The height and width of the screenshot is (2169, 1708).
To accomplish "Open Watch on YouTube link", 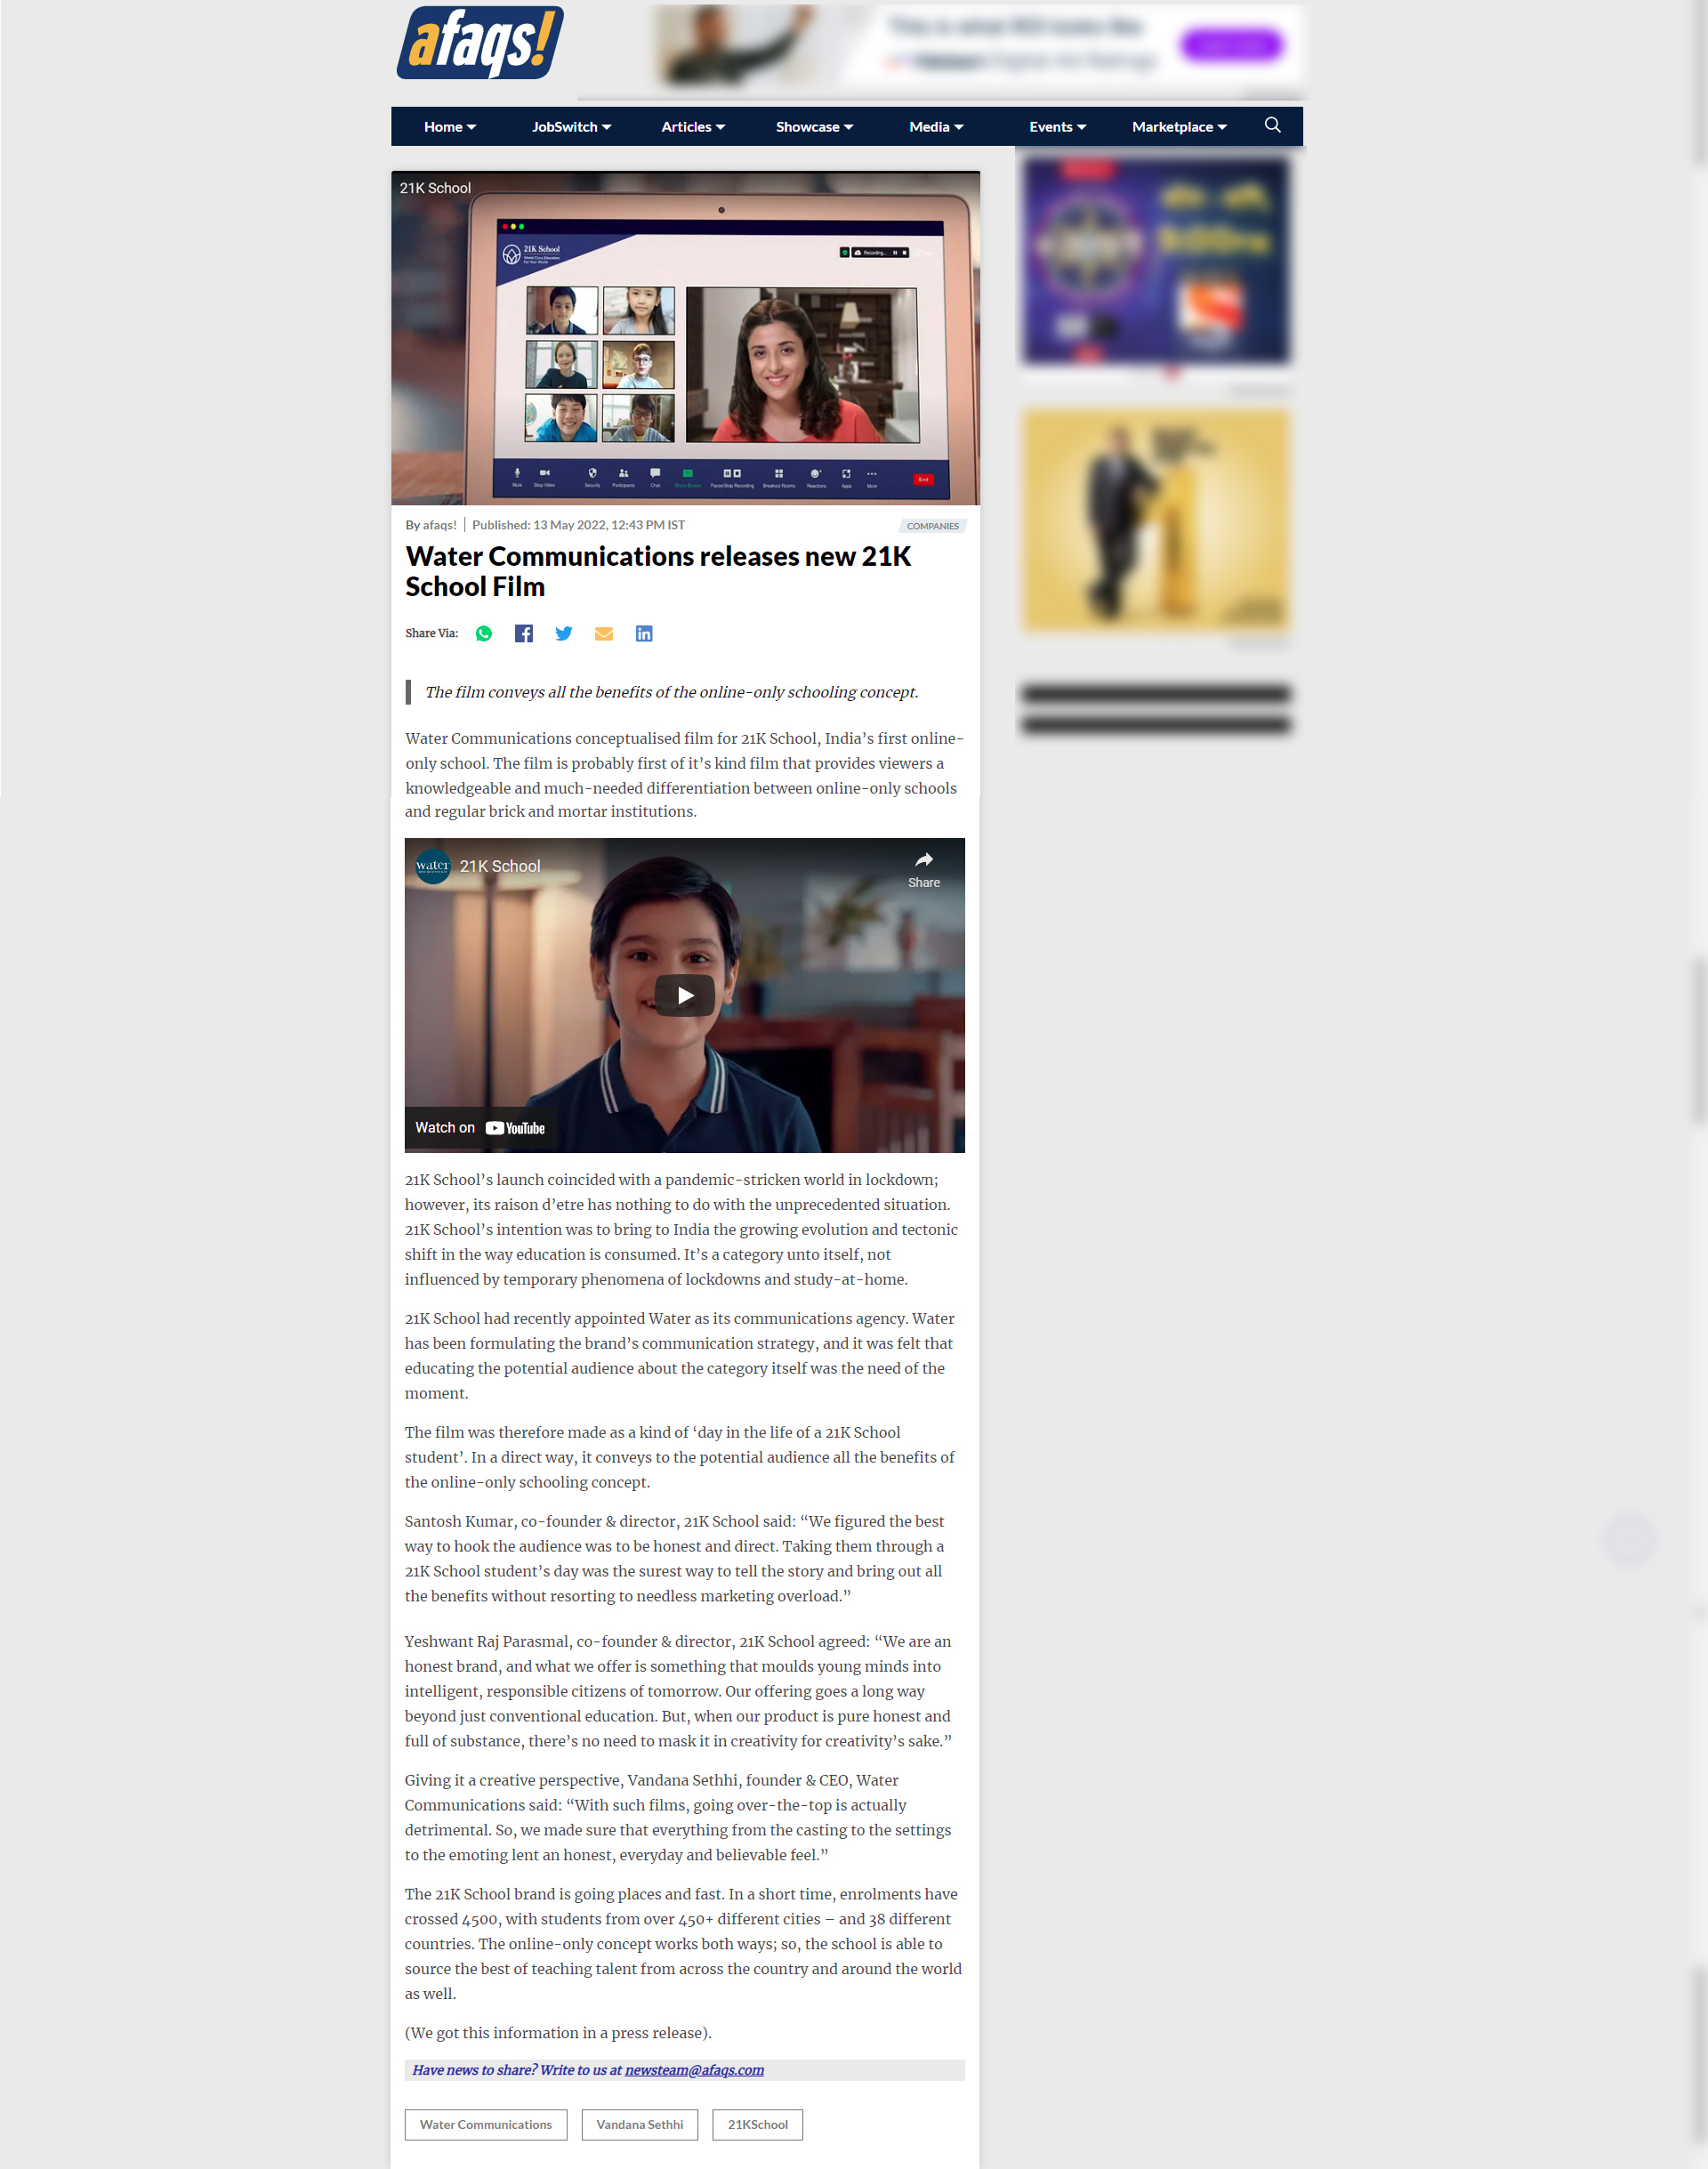I will click(480, 1127).
